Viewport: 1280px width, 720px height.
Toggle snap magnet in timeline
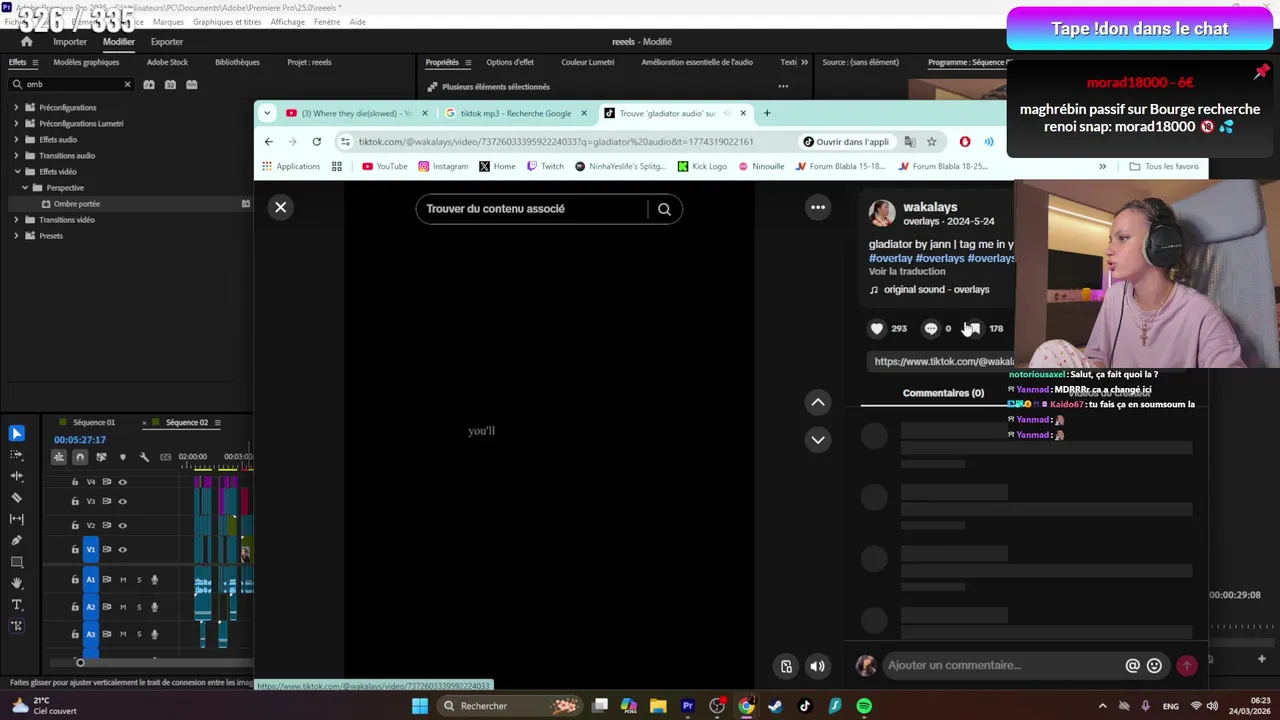coord(80,457)
